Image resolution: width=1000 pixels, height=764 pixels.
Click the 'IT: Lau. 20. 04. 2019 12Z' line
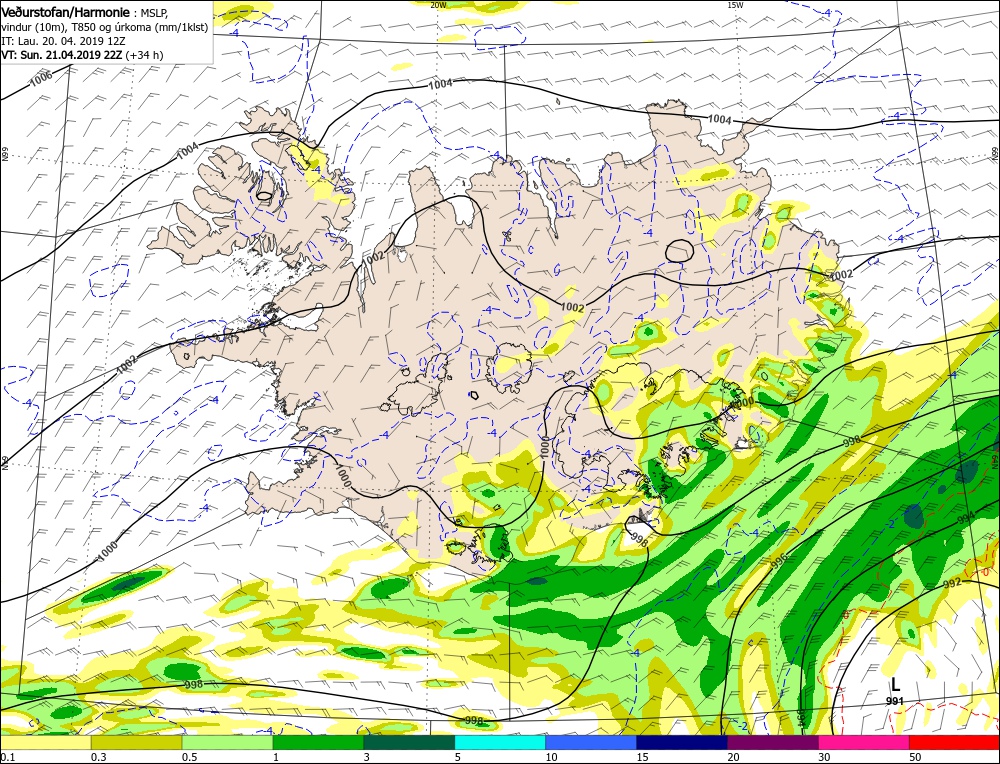tap(63, 41)
